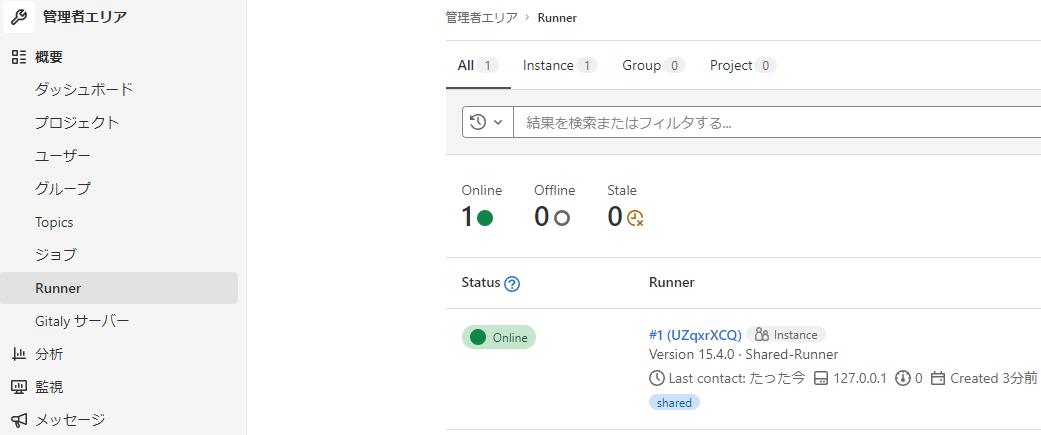Open the search history clock icon
Image resolution: width=1041 pixels, height=435 pixels.
point(478,122)
